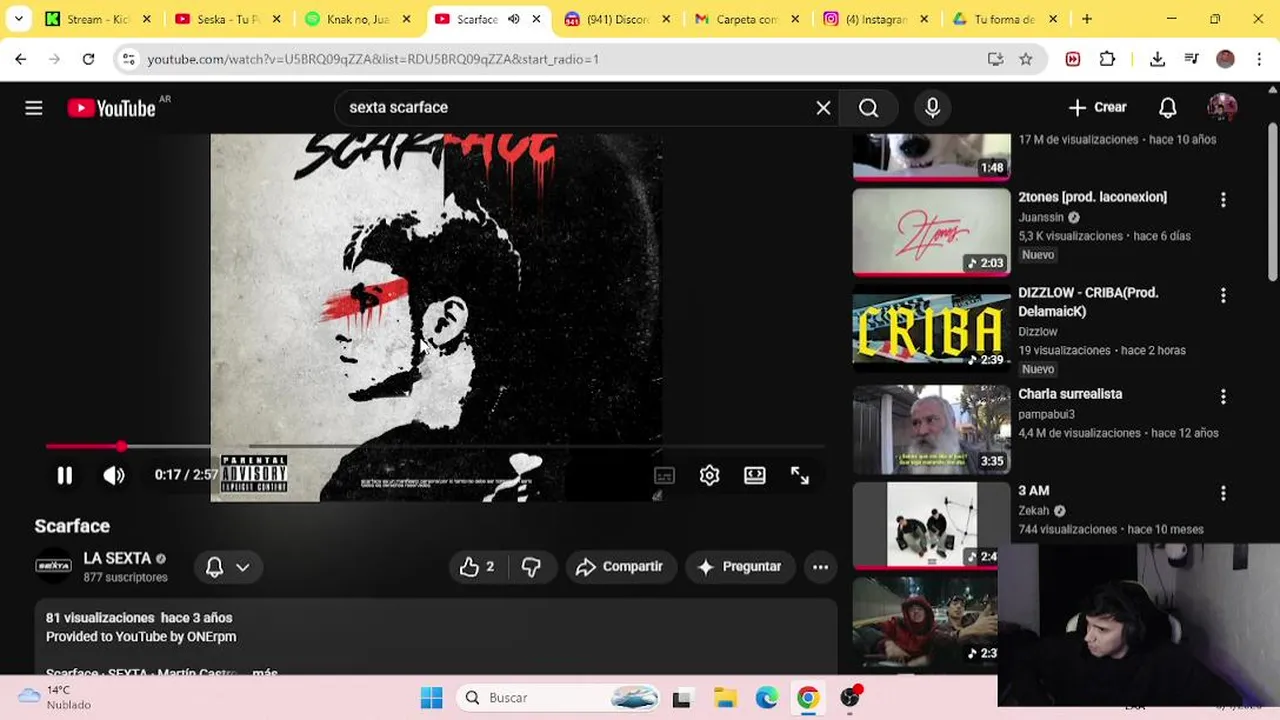1280x720 pixels.
Task: Open Chrome downloads
Action: pos(1157,59)
